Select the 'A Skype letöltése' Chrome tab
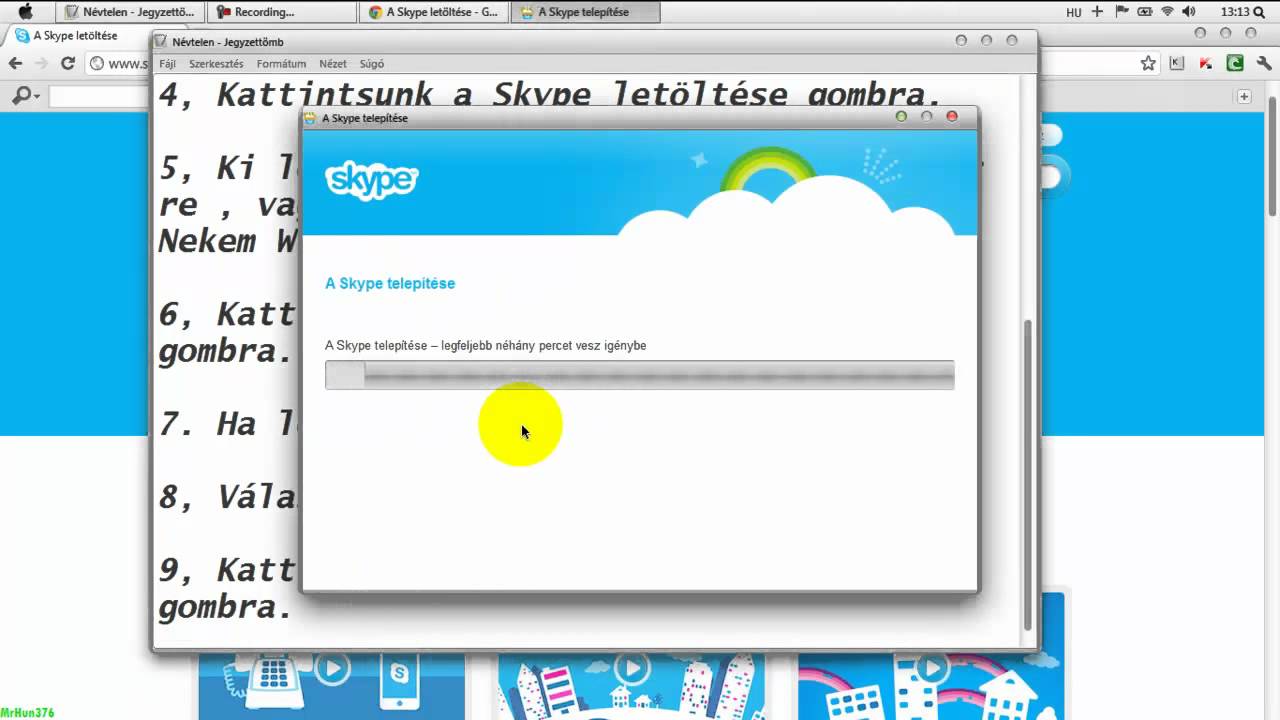 click(76, 36)
